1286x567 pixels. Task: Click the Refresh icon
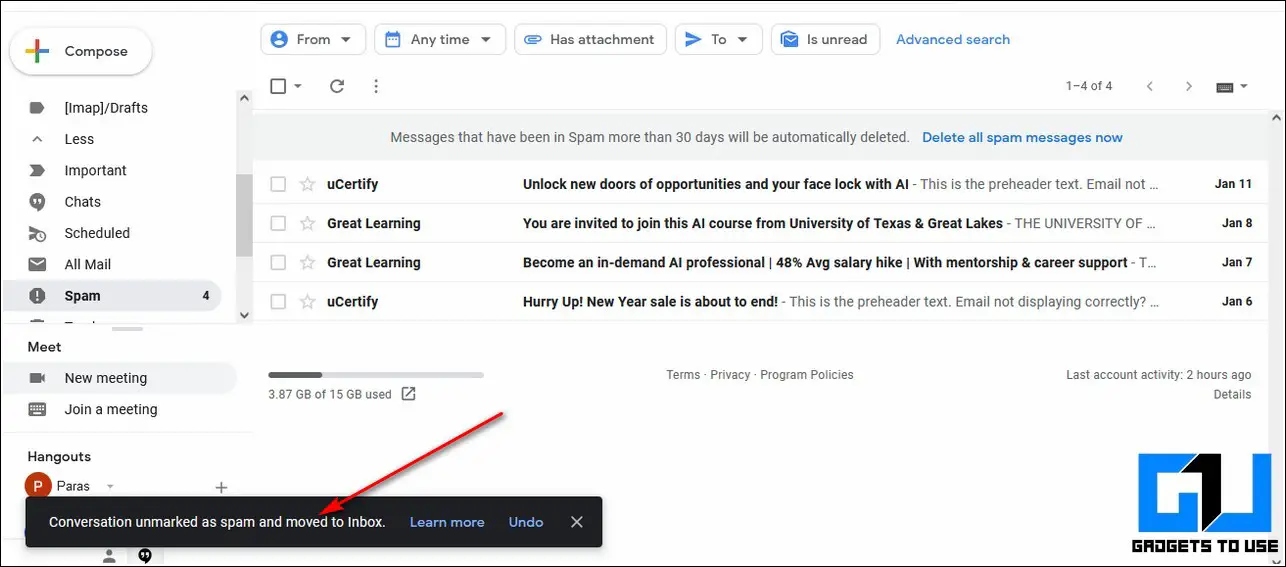[x=337, y=87]
